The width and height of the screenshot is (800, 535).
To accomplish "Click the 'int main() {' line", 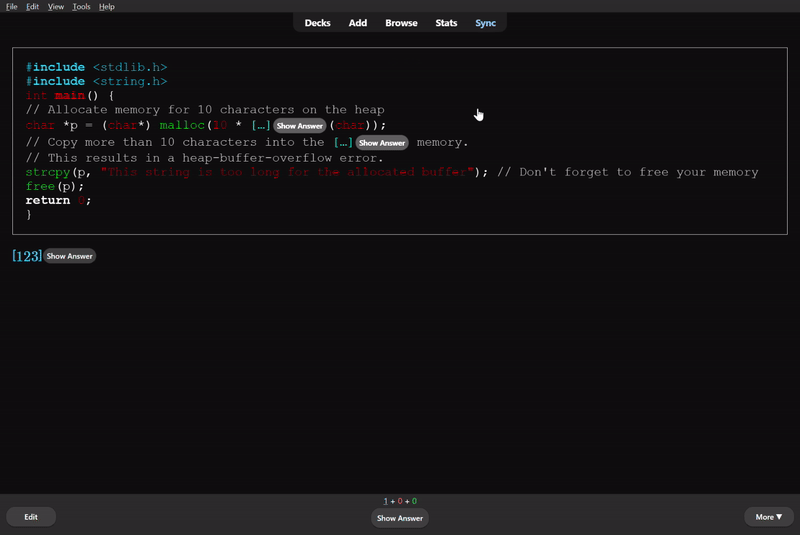I will (x=70, y=96).
